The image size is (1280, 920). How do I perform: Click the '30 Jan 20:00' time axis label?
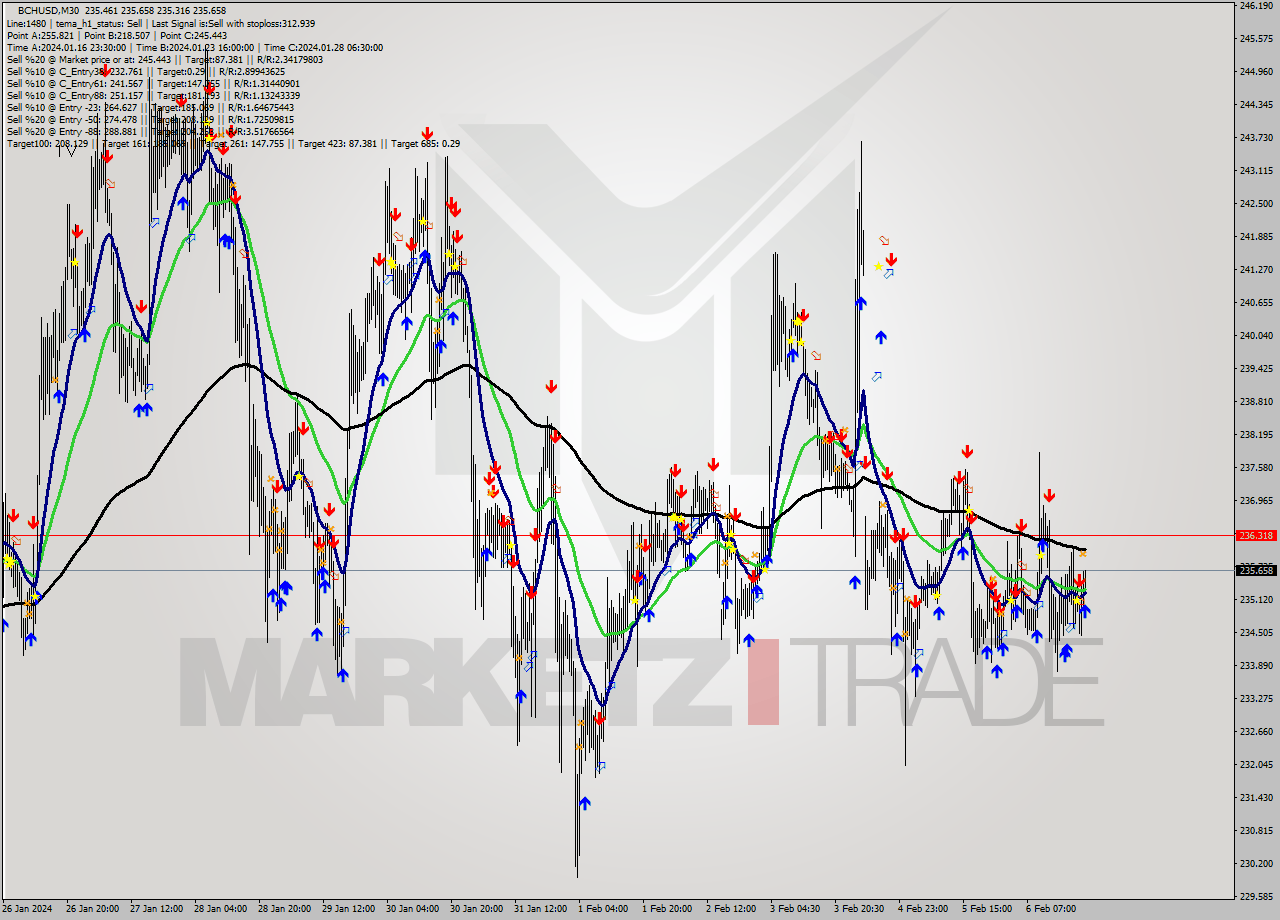point(476,909)
